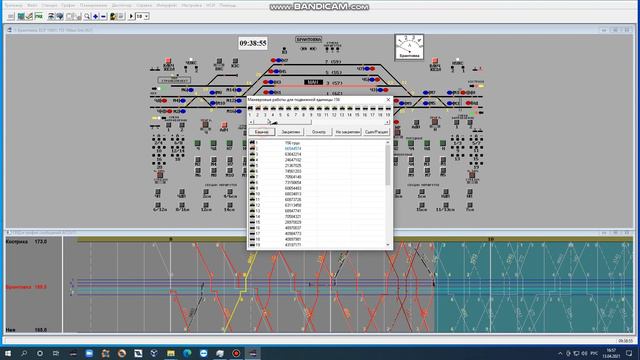Click the Осмотр button in dialog
This screenshot has width=640, height=360.
[x=319, y=132]
